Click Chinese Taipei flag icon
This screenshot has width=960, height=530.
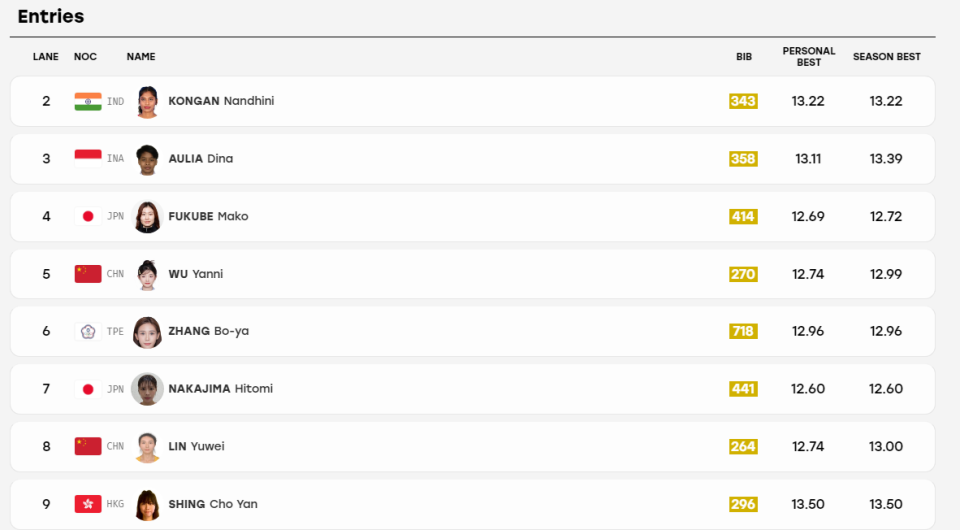(x=88, y=331)
